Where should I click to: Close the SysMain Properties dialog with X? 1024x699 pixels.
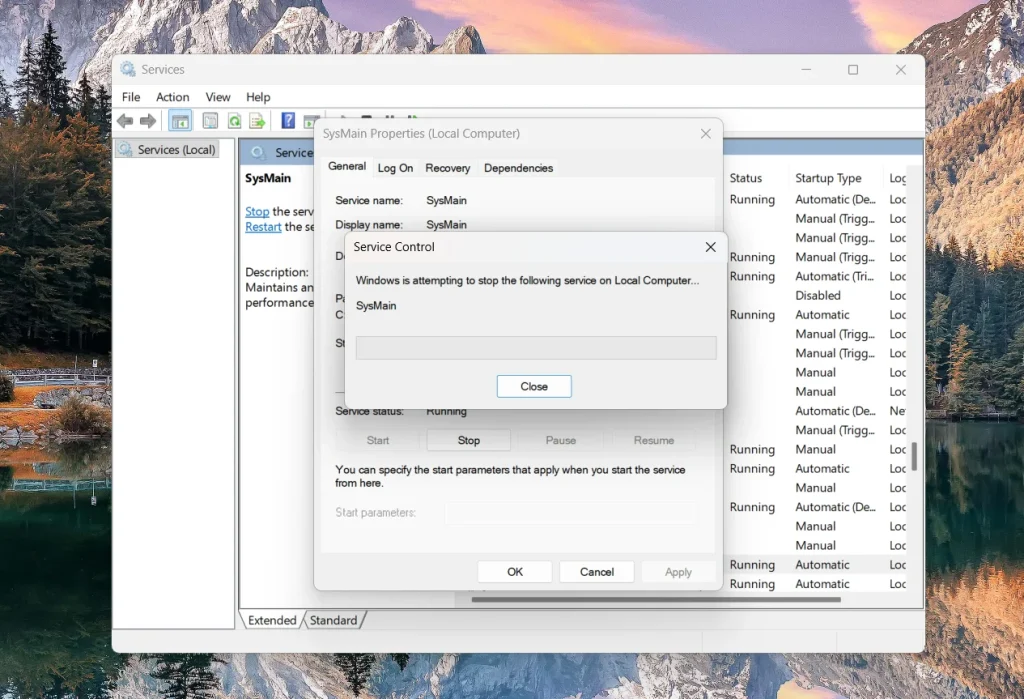(x=705, y=134)
